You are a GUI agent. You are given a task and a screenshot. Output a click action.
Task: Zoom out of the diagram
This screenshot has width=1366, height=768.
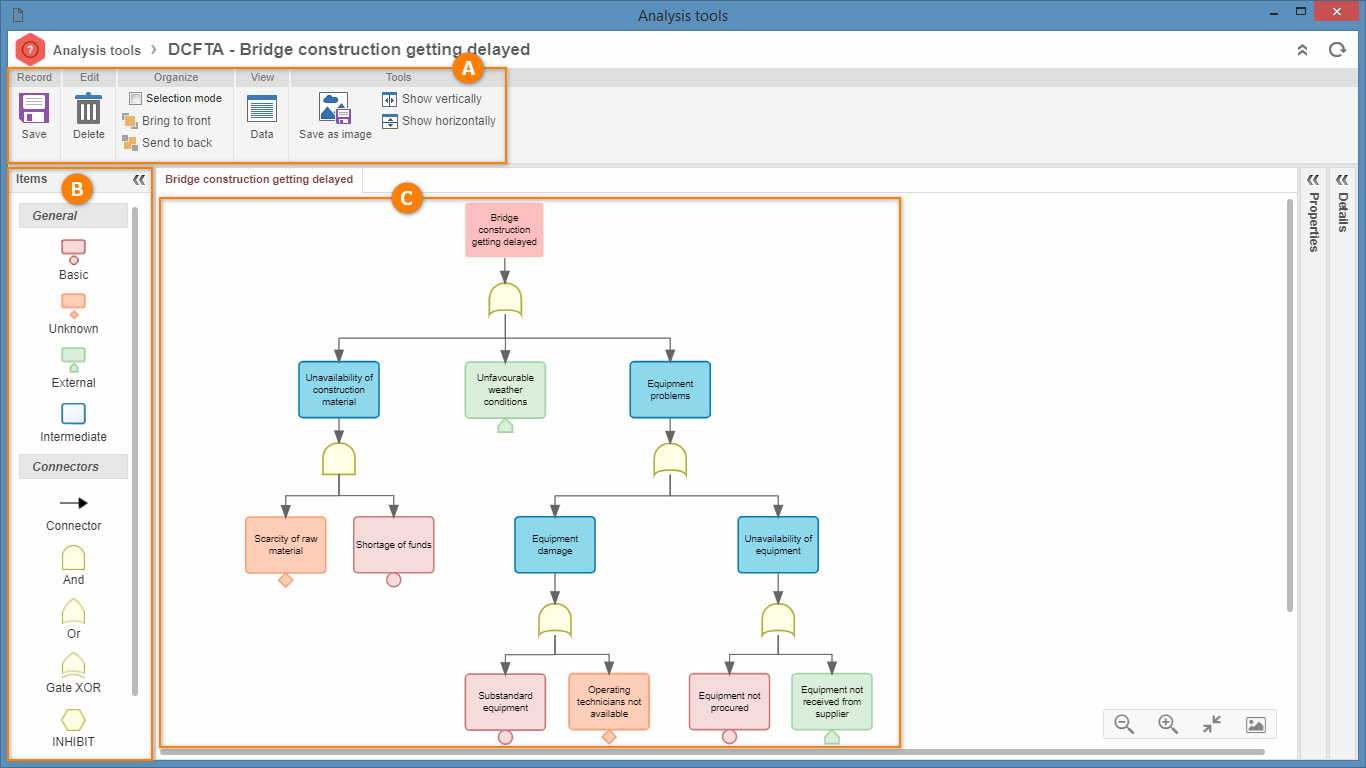pos(1124,724)
